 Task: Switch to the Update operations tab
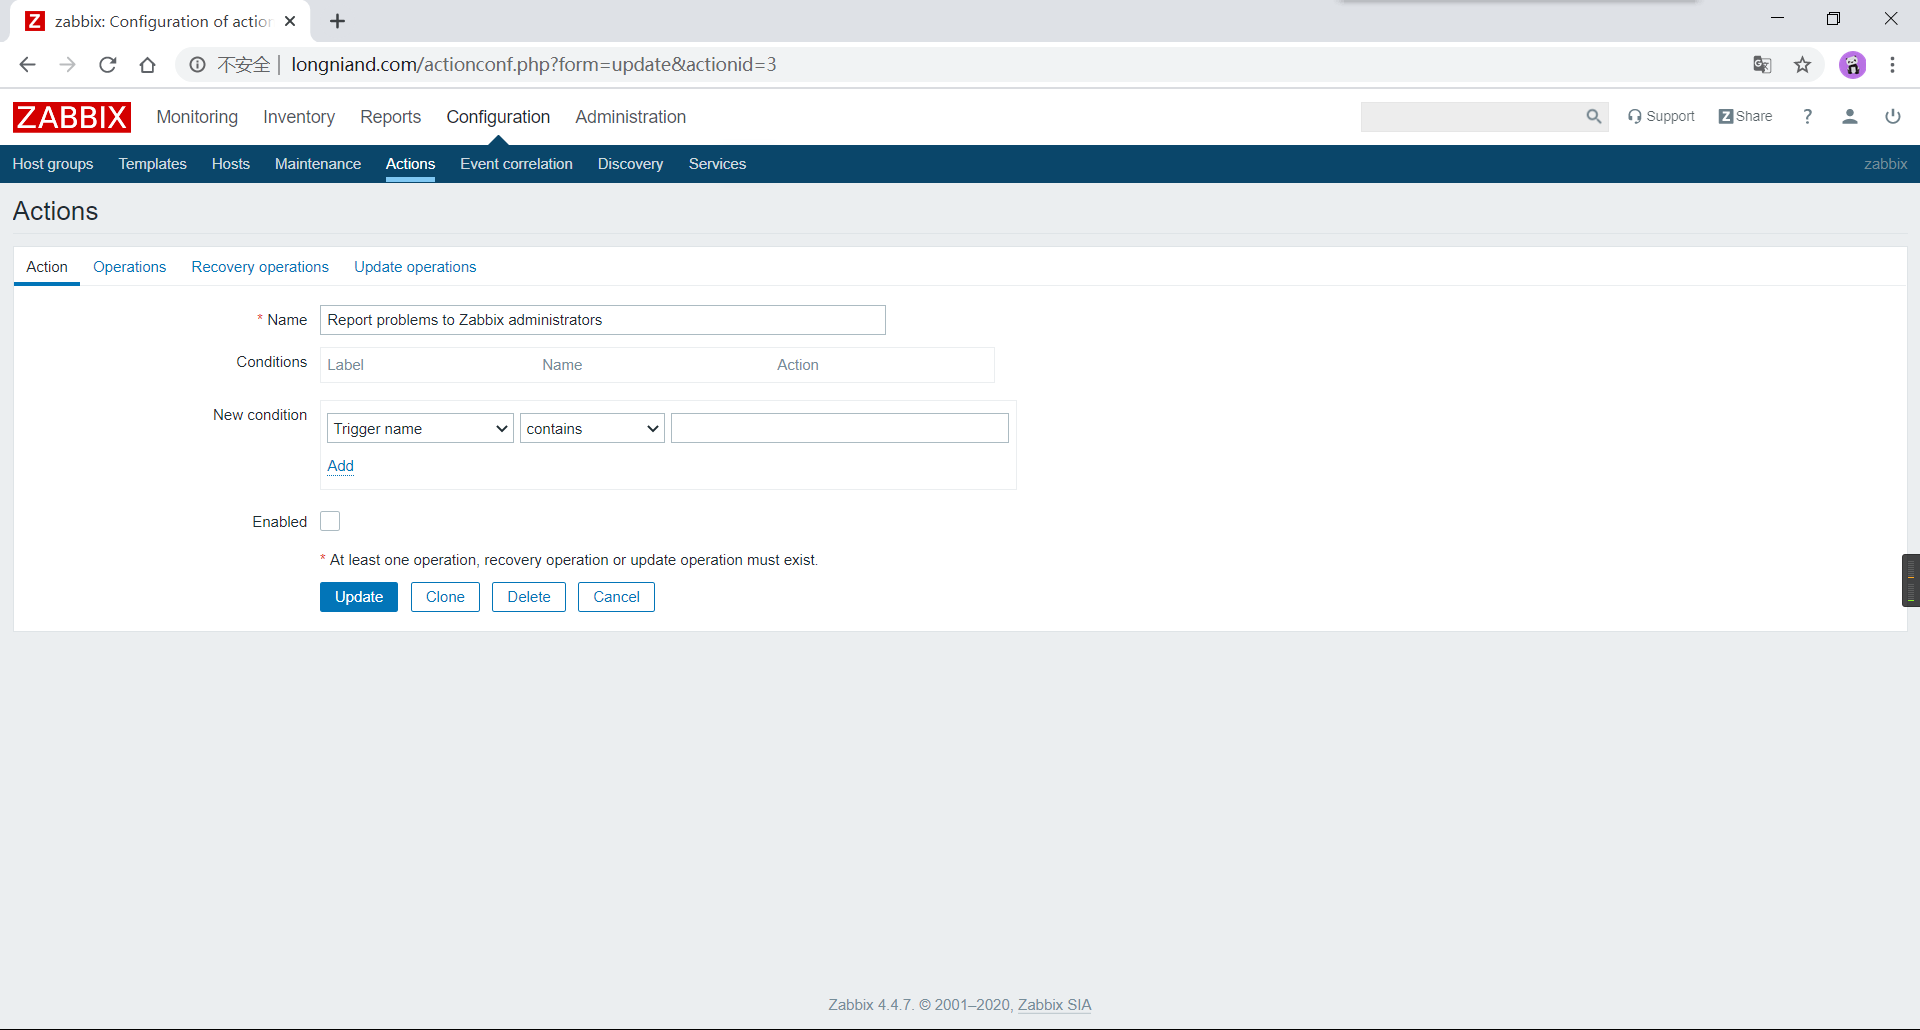tap(415, 267)
